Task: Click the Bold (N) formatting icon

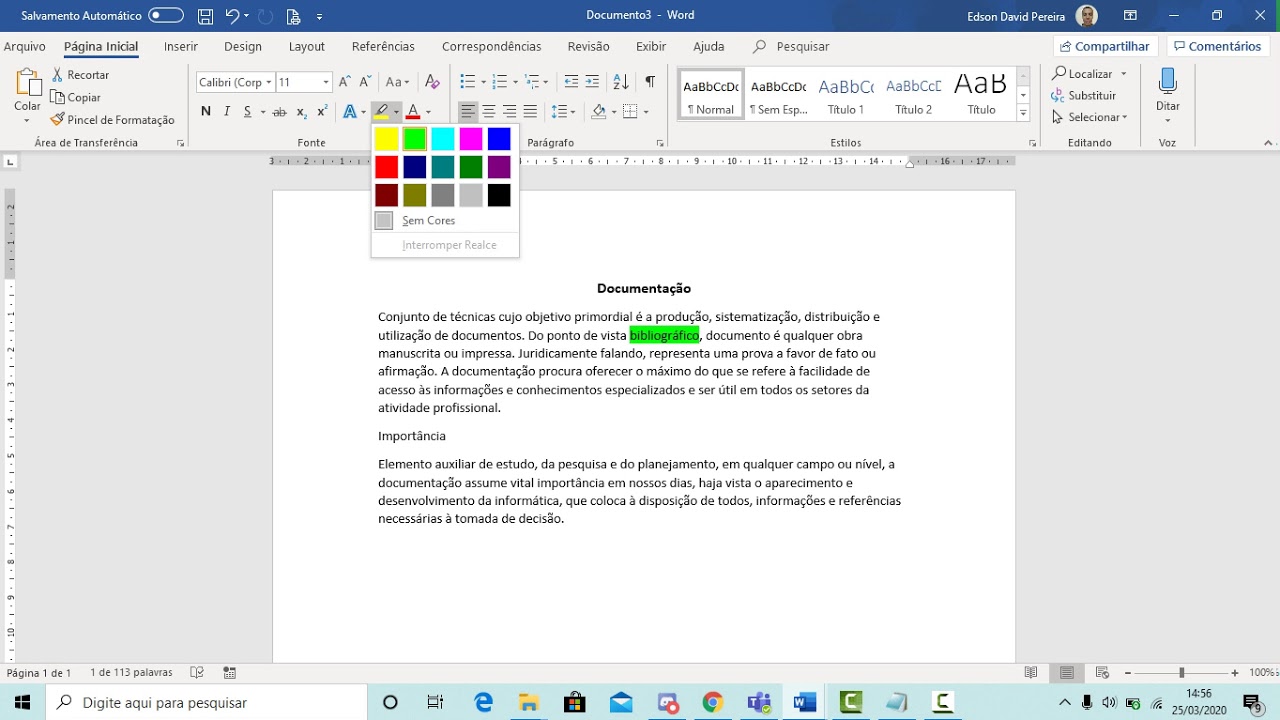Action: 206,111
